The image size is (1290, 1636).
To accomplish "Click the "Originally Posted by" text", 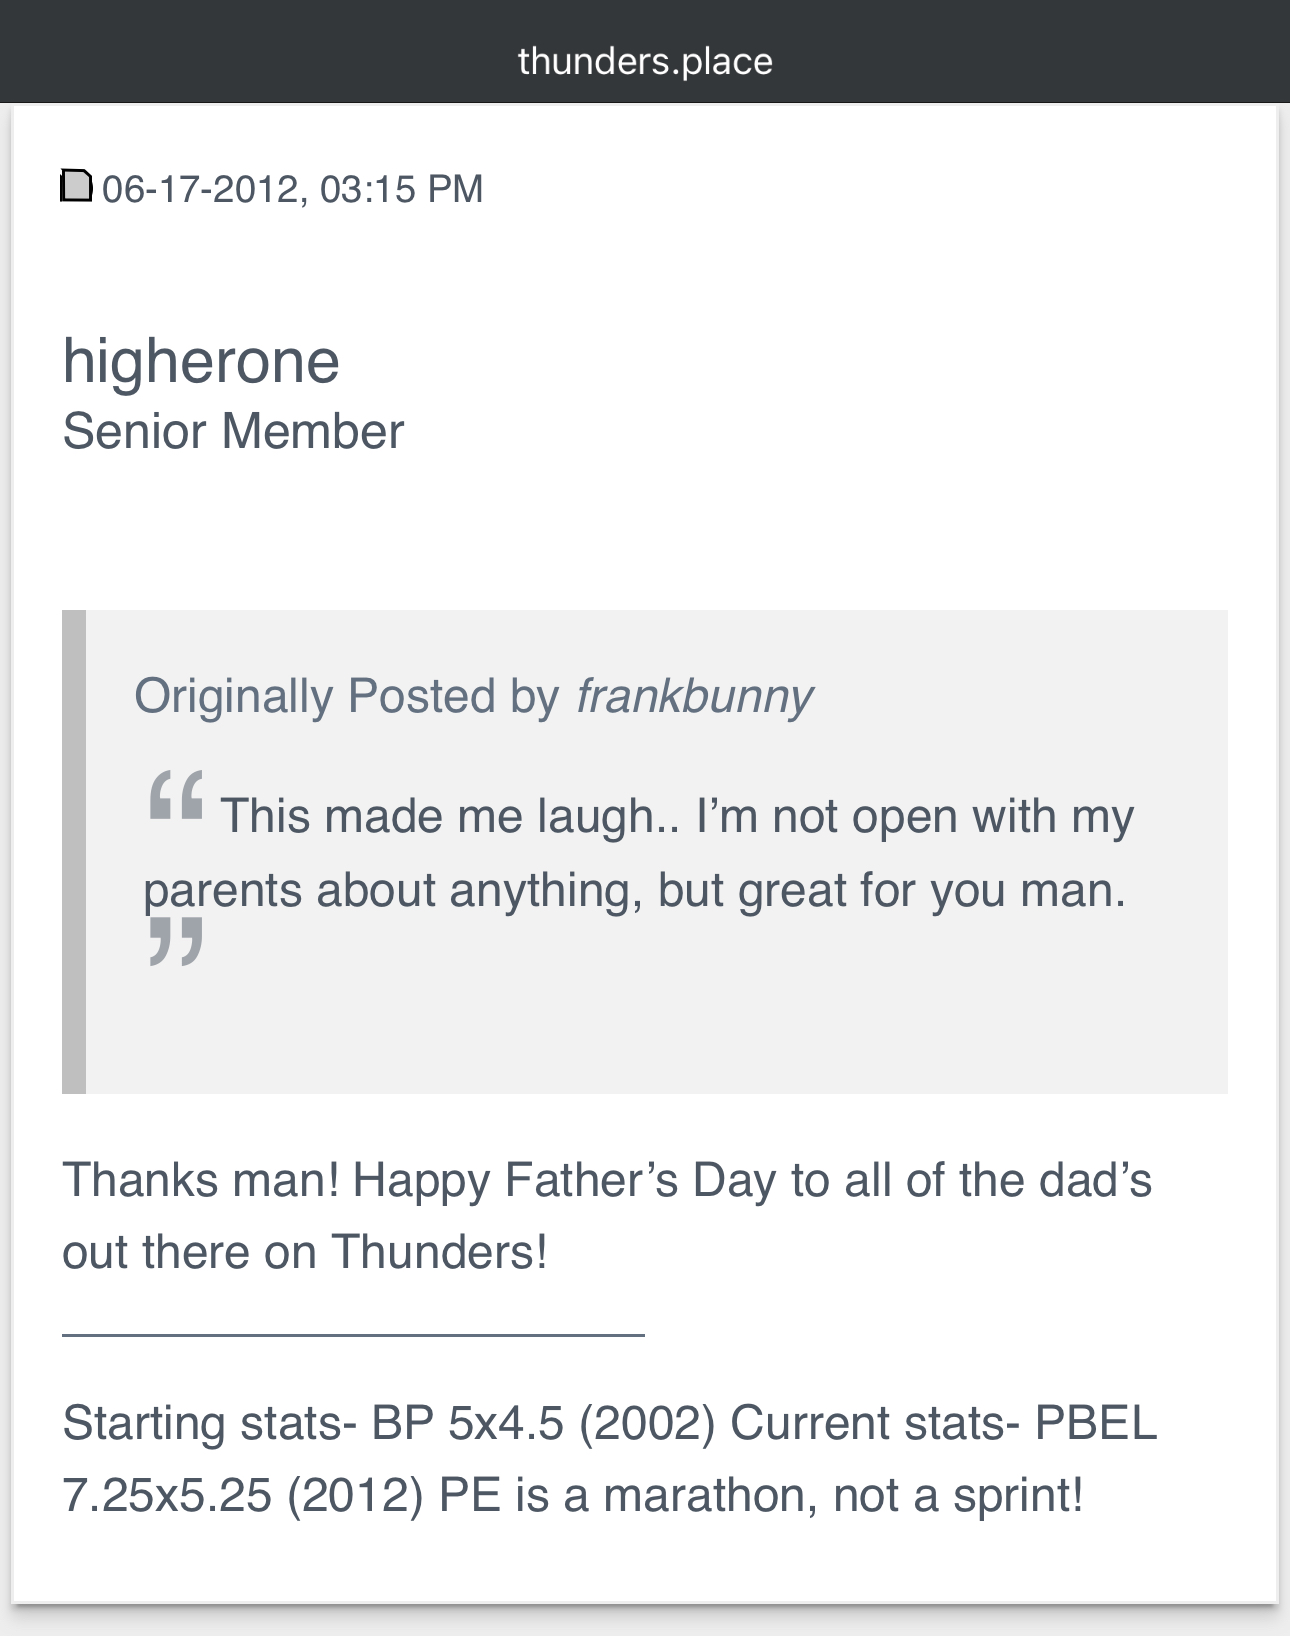I will [x=346, y=696].
